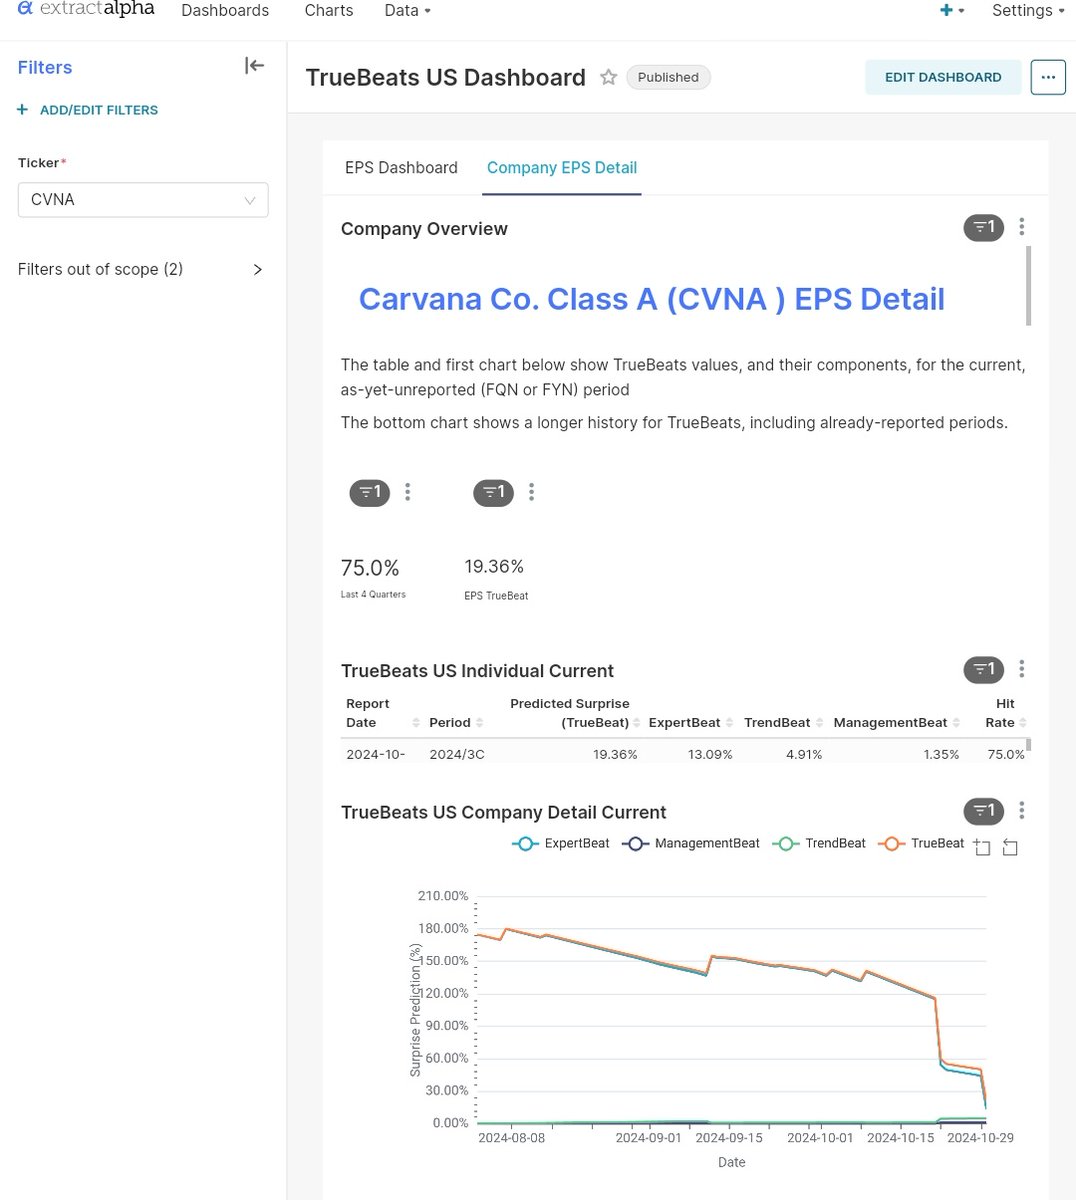
Task: Select the Company EPS Detail tab
Action: point(562,168)
